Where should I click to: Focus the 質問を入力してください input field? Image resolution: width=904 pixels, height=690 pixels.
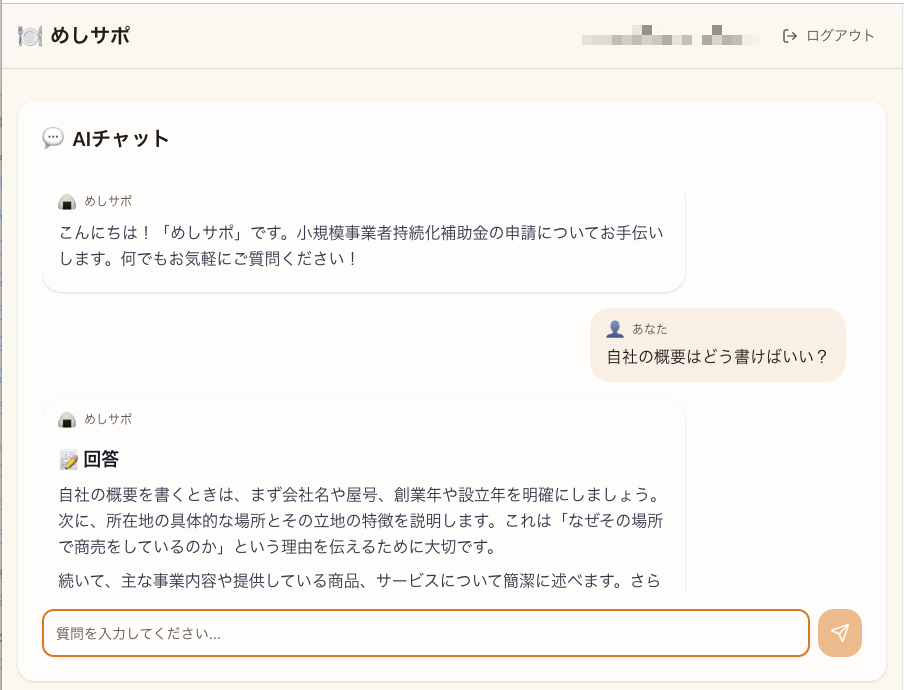pos(425,633)
